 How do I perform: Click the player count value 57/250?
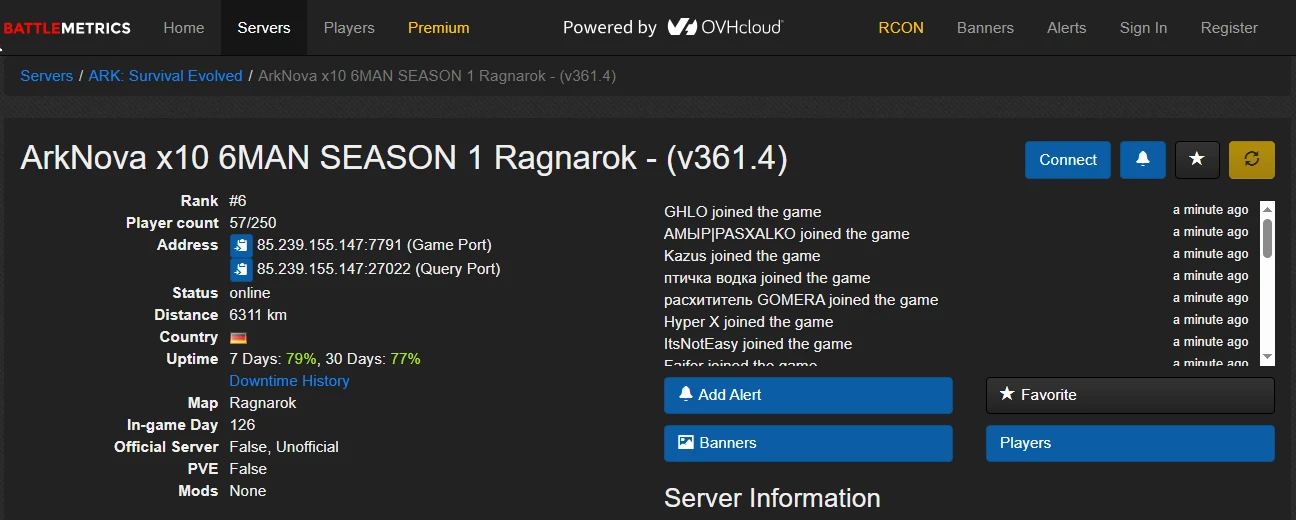click(252, 223)
